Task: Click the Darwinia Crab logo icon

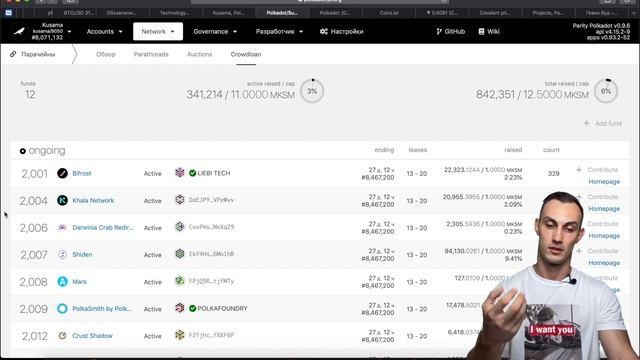Action: click(62, 227)
